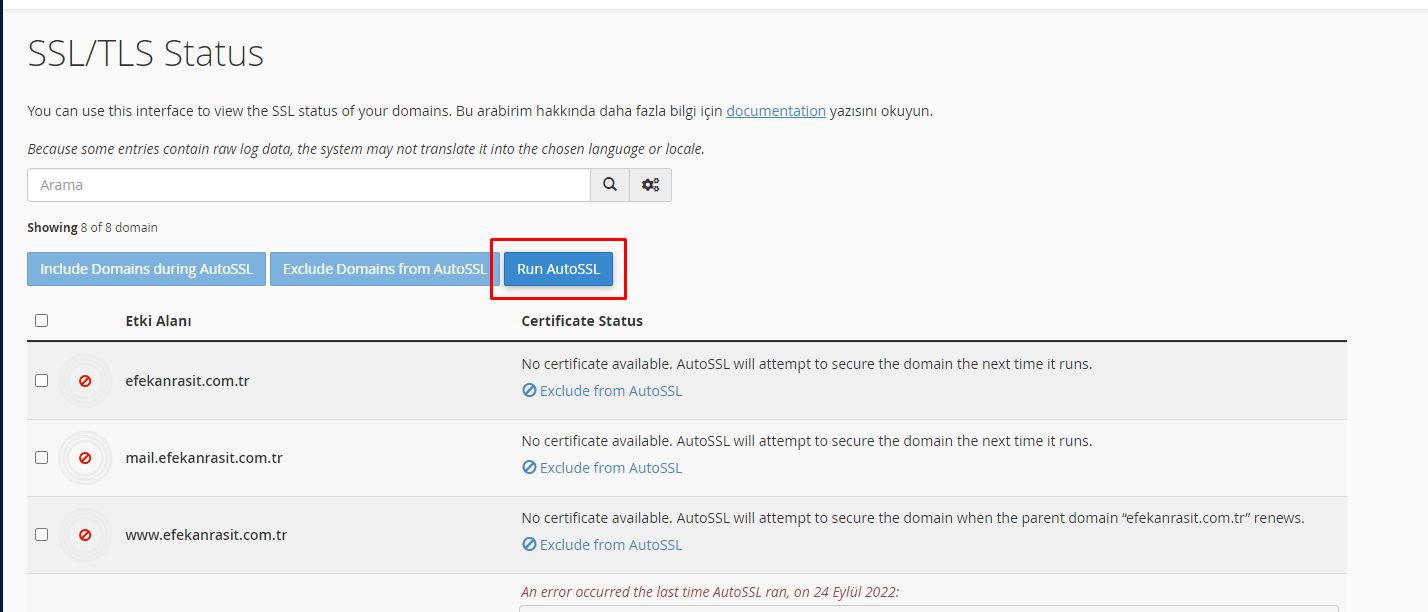Click the red status icon beside mail.efekanrasit.com.tr
Image resolution: width=1428 pixels, height=612 pixels.
click(85, 457)
